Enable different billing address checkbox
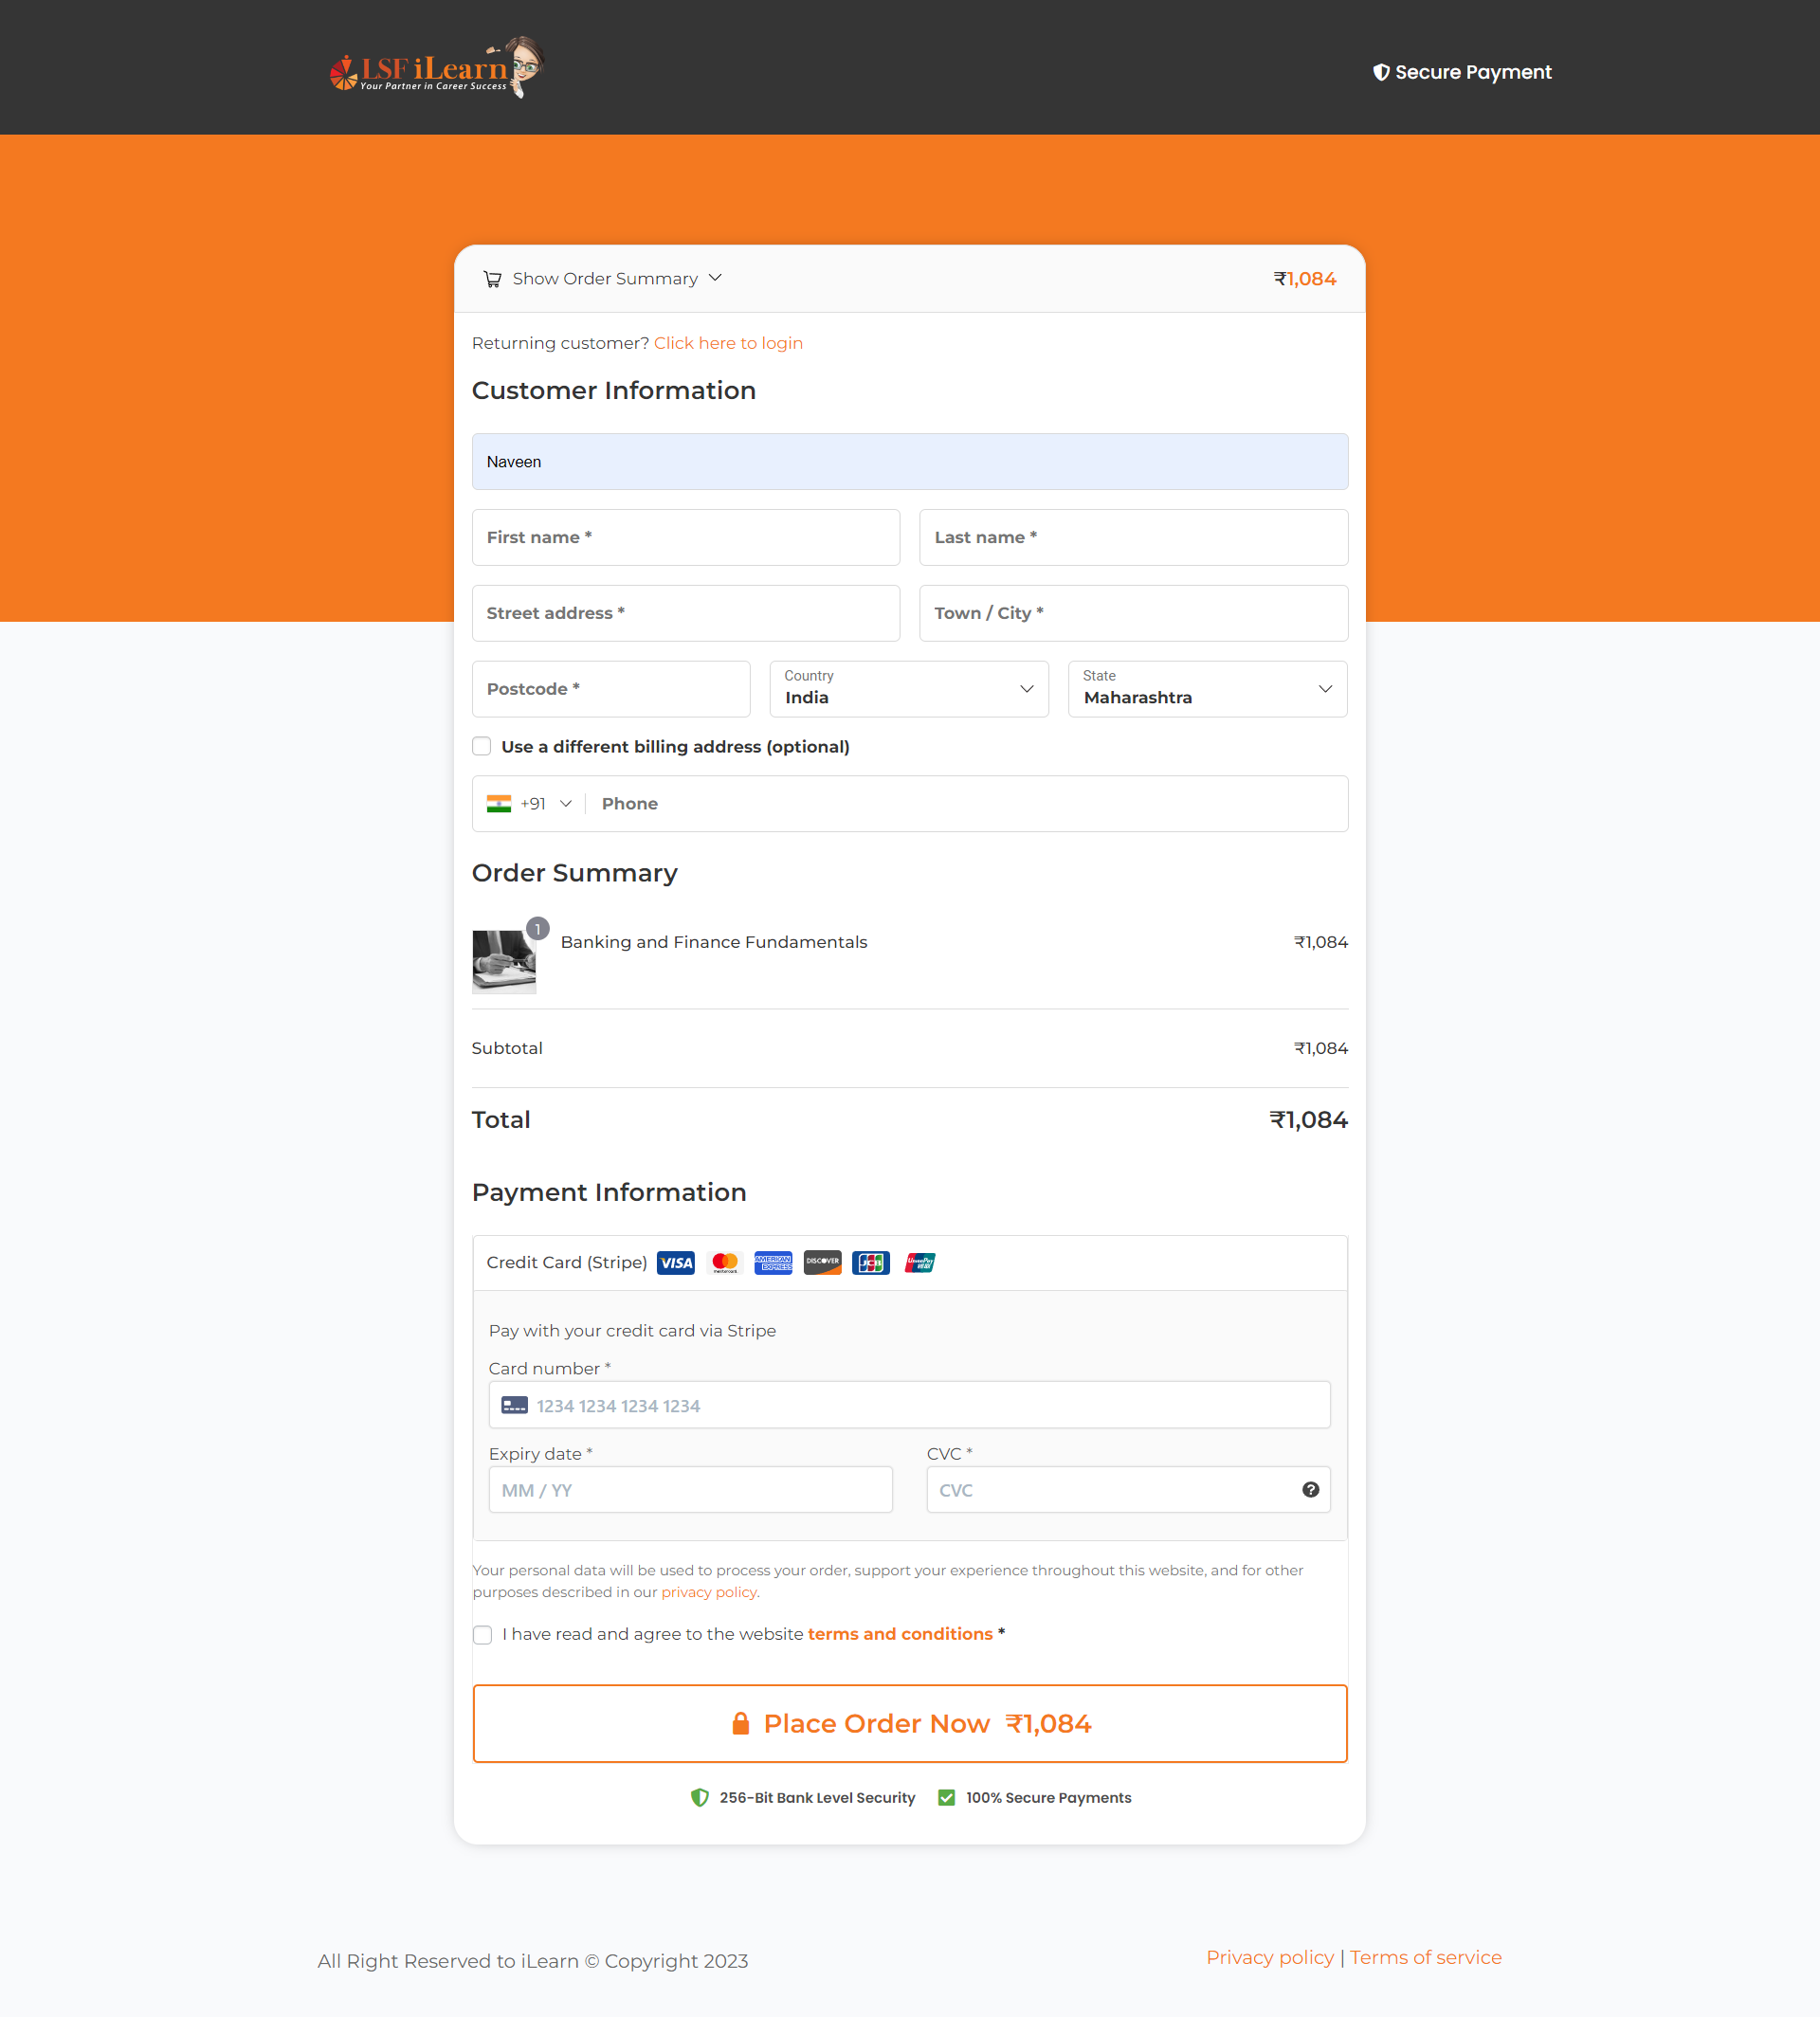Image resolution: width=1820 pixels, height=2017 pixels. click(482, 746)
